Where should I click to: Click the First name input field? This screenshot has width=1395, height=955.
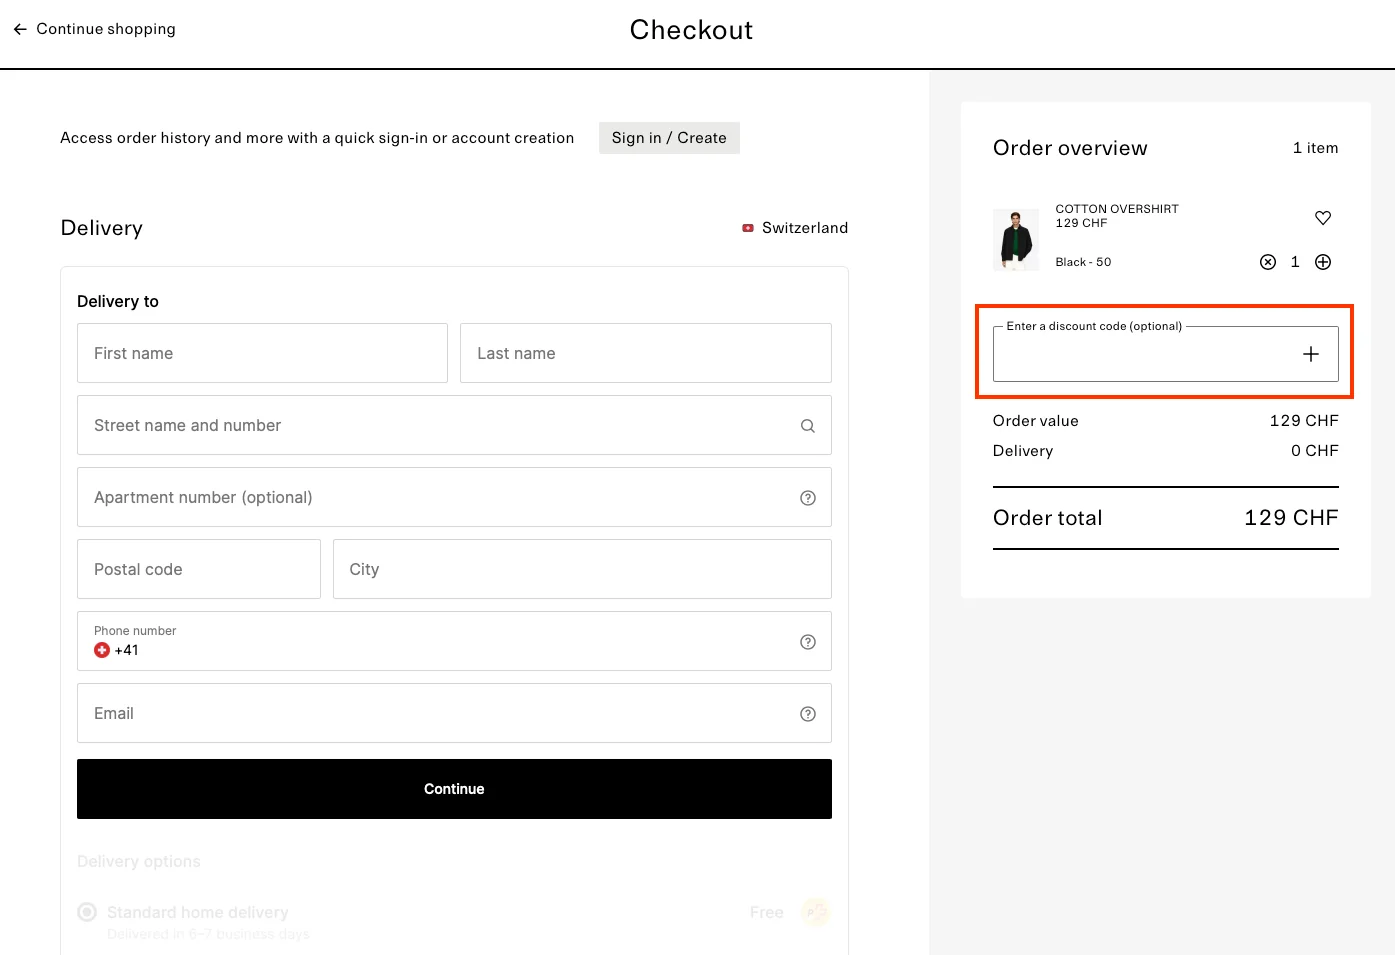tap(262, 353)
